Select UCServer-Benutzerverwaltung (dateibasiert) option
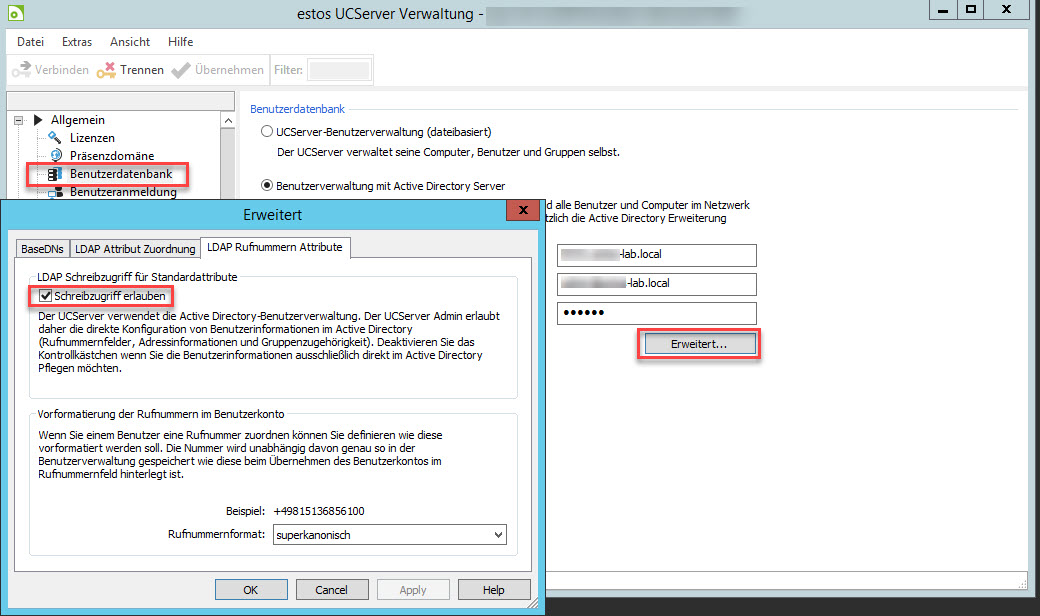 (x=266, y=131)
